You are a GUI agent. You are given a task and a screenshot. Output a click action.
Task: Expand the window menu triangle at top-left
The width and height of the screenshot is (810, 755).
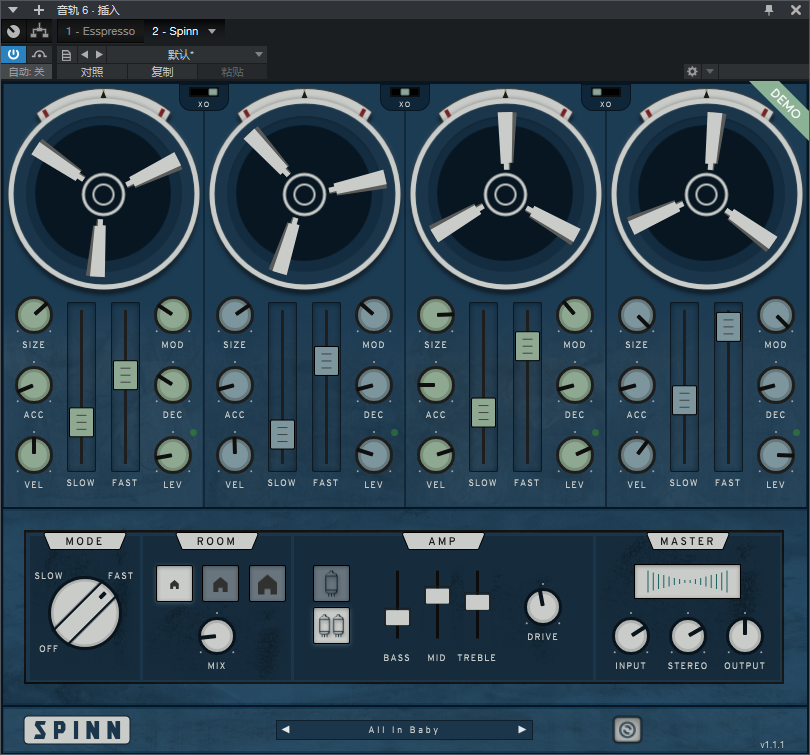point(13,10)
